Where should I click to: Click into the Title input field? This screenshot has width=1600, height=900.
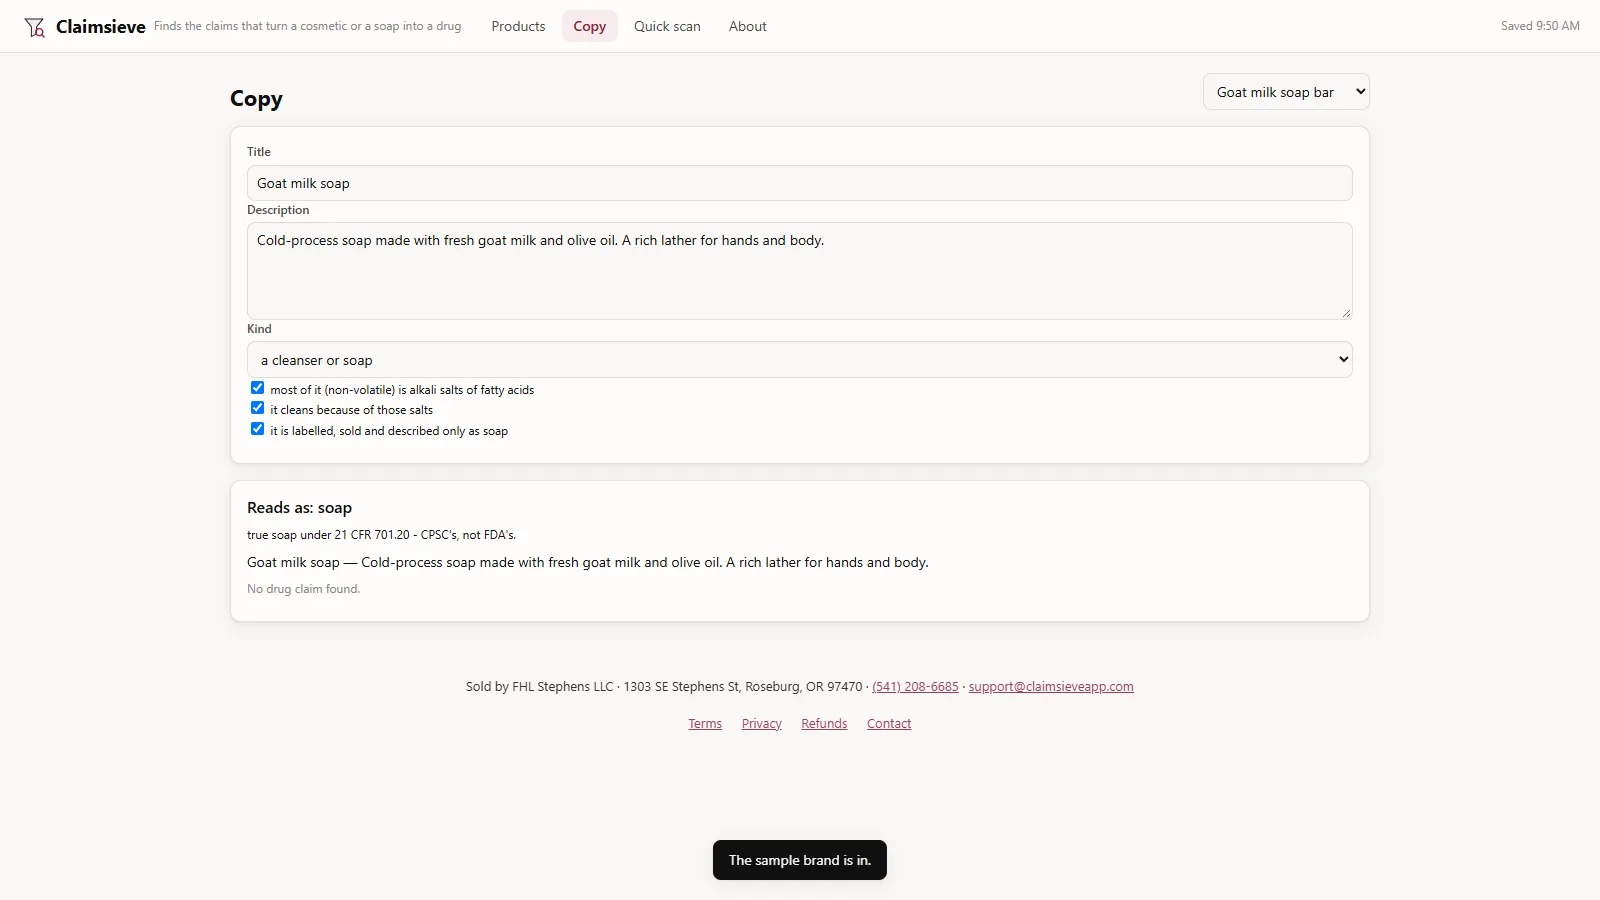[800, 183]
